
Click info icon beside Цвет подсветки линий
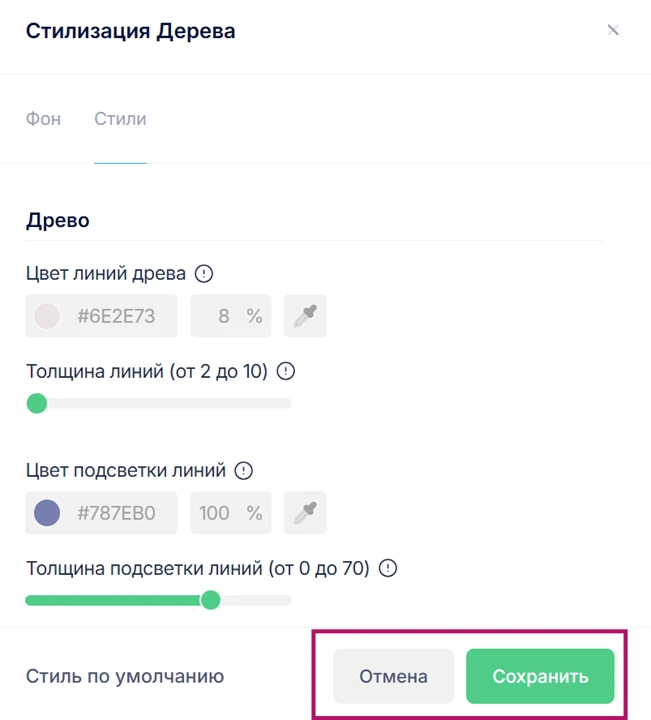coord(243,470)
